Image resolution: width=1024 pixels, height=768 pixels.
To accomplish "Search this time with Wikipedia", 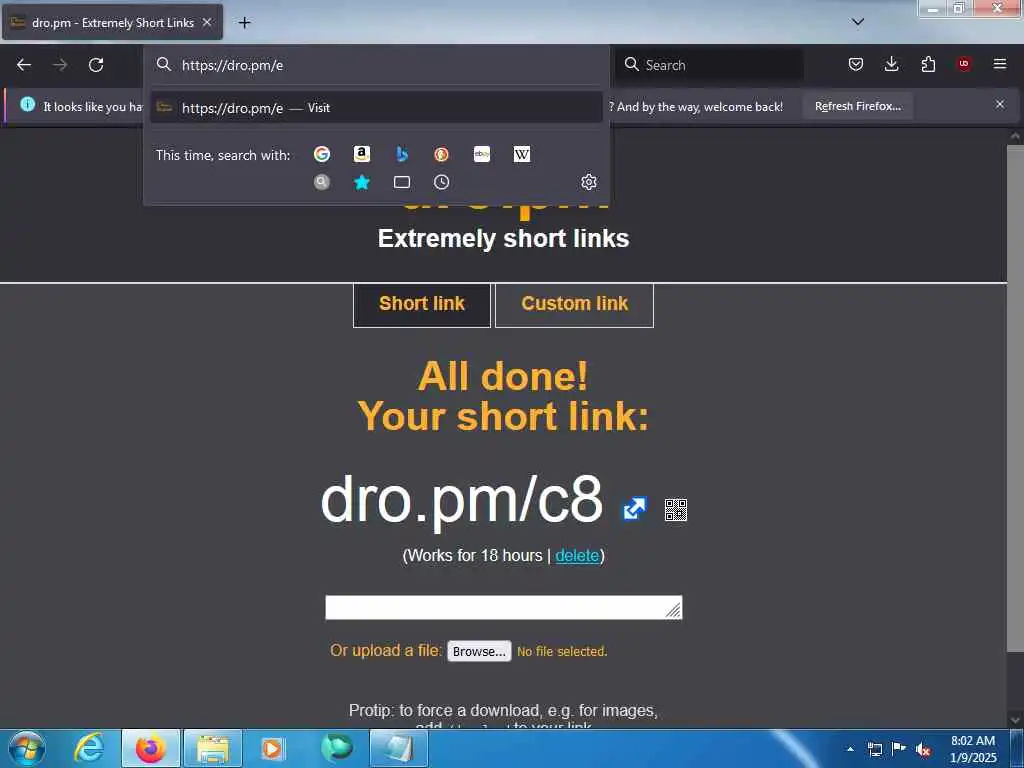I will pos(522,154).
